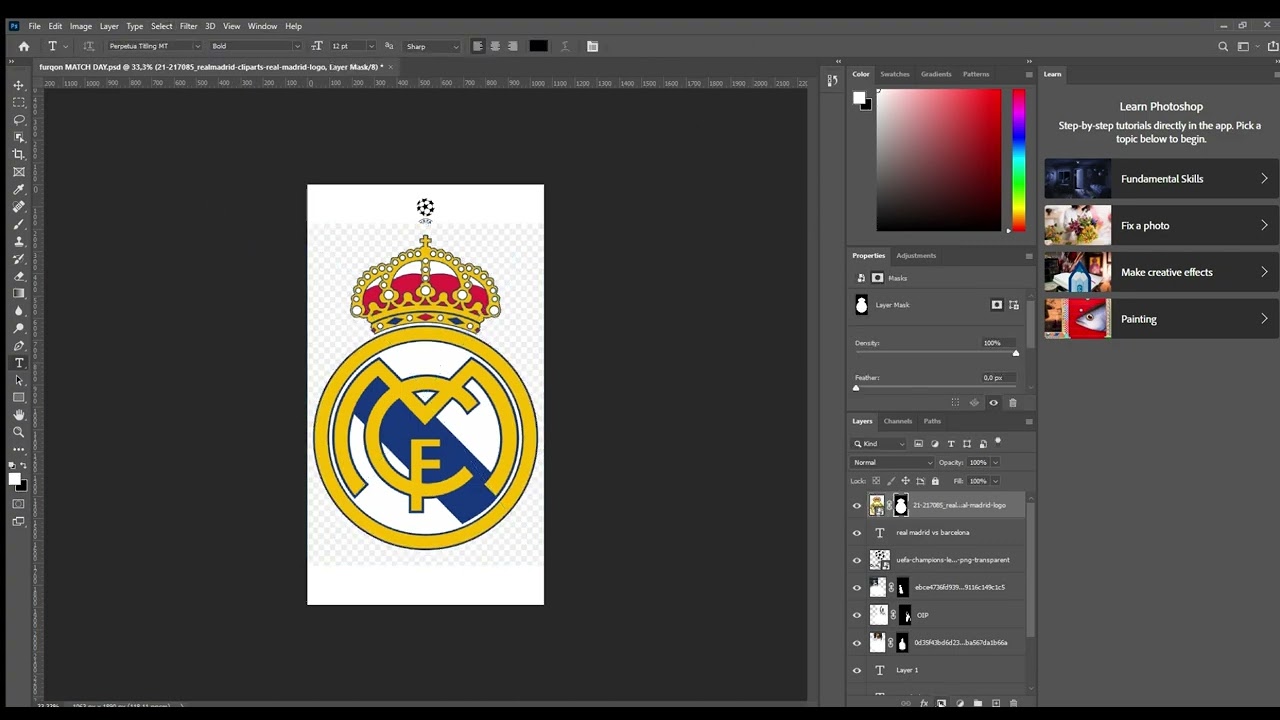Open the Image menu
The width and height of the screenshot is (1280, 720).
point(81,26)
